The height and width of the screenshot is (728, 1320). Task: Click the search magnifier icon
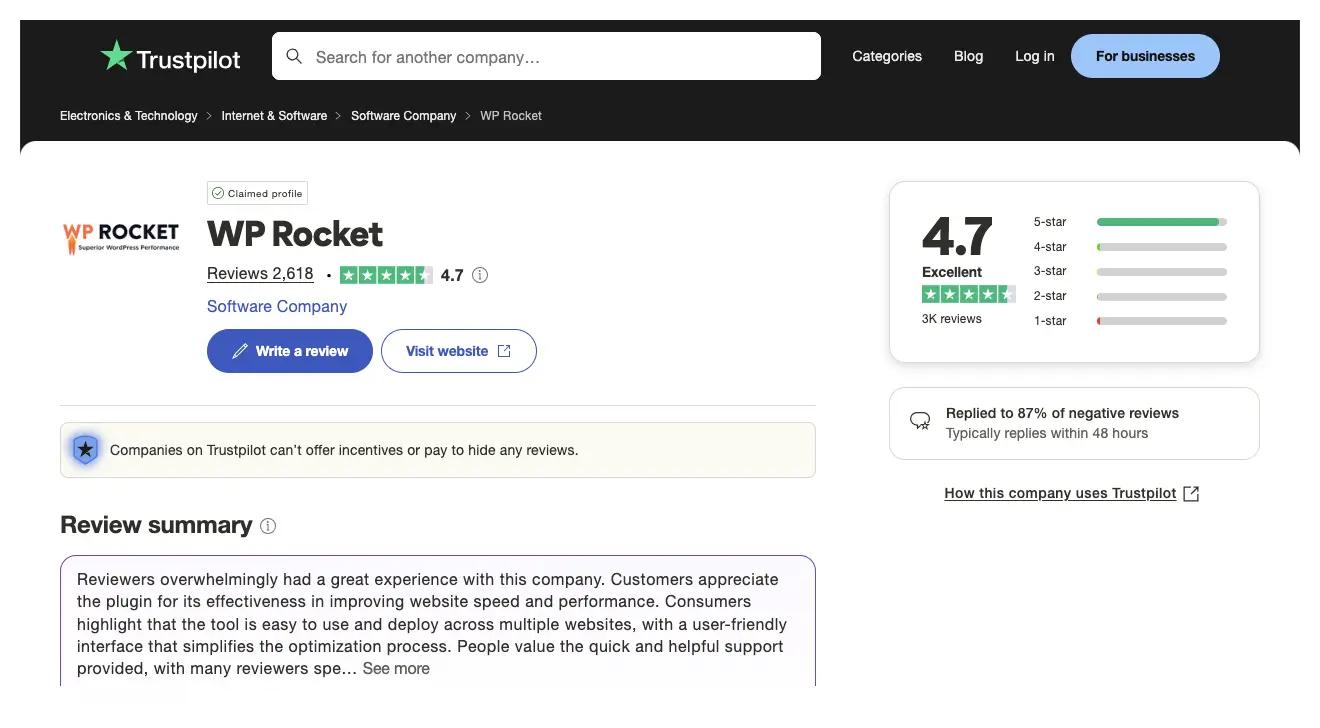click(294, 56)
